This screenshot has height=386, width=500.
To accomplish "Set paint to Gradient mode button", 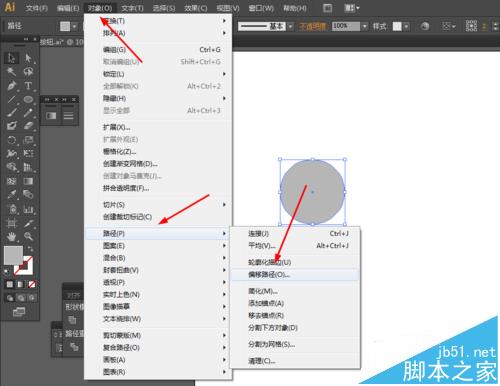I will pyautogui.click(x=20, y=284).
